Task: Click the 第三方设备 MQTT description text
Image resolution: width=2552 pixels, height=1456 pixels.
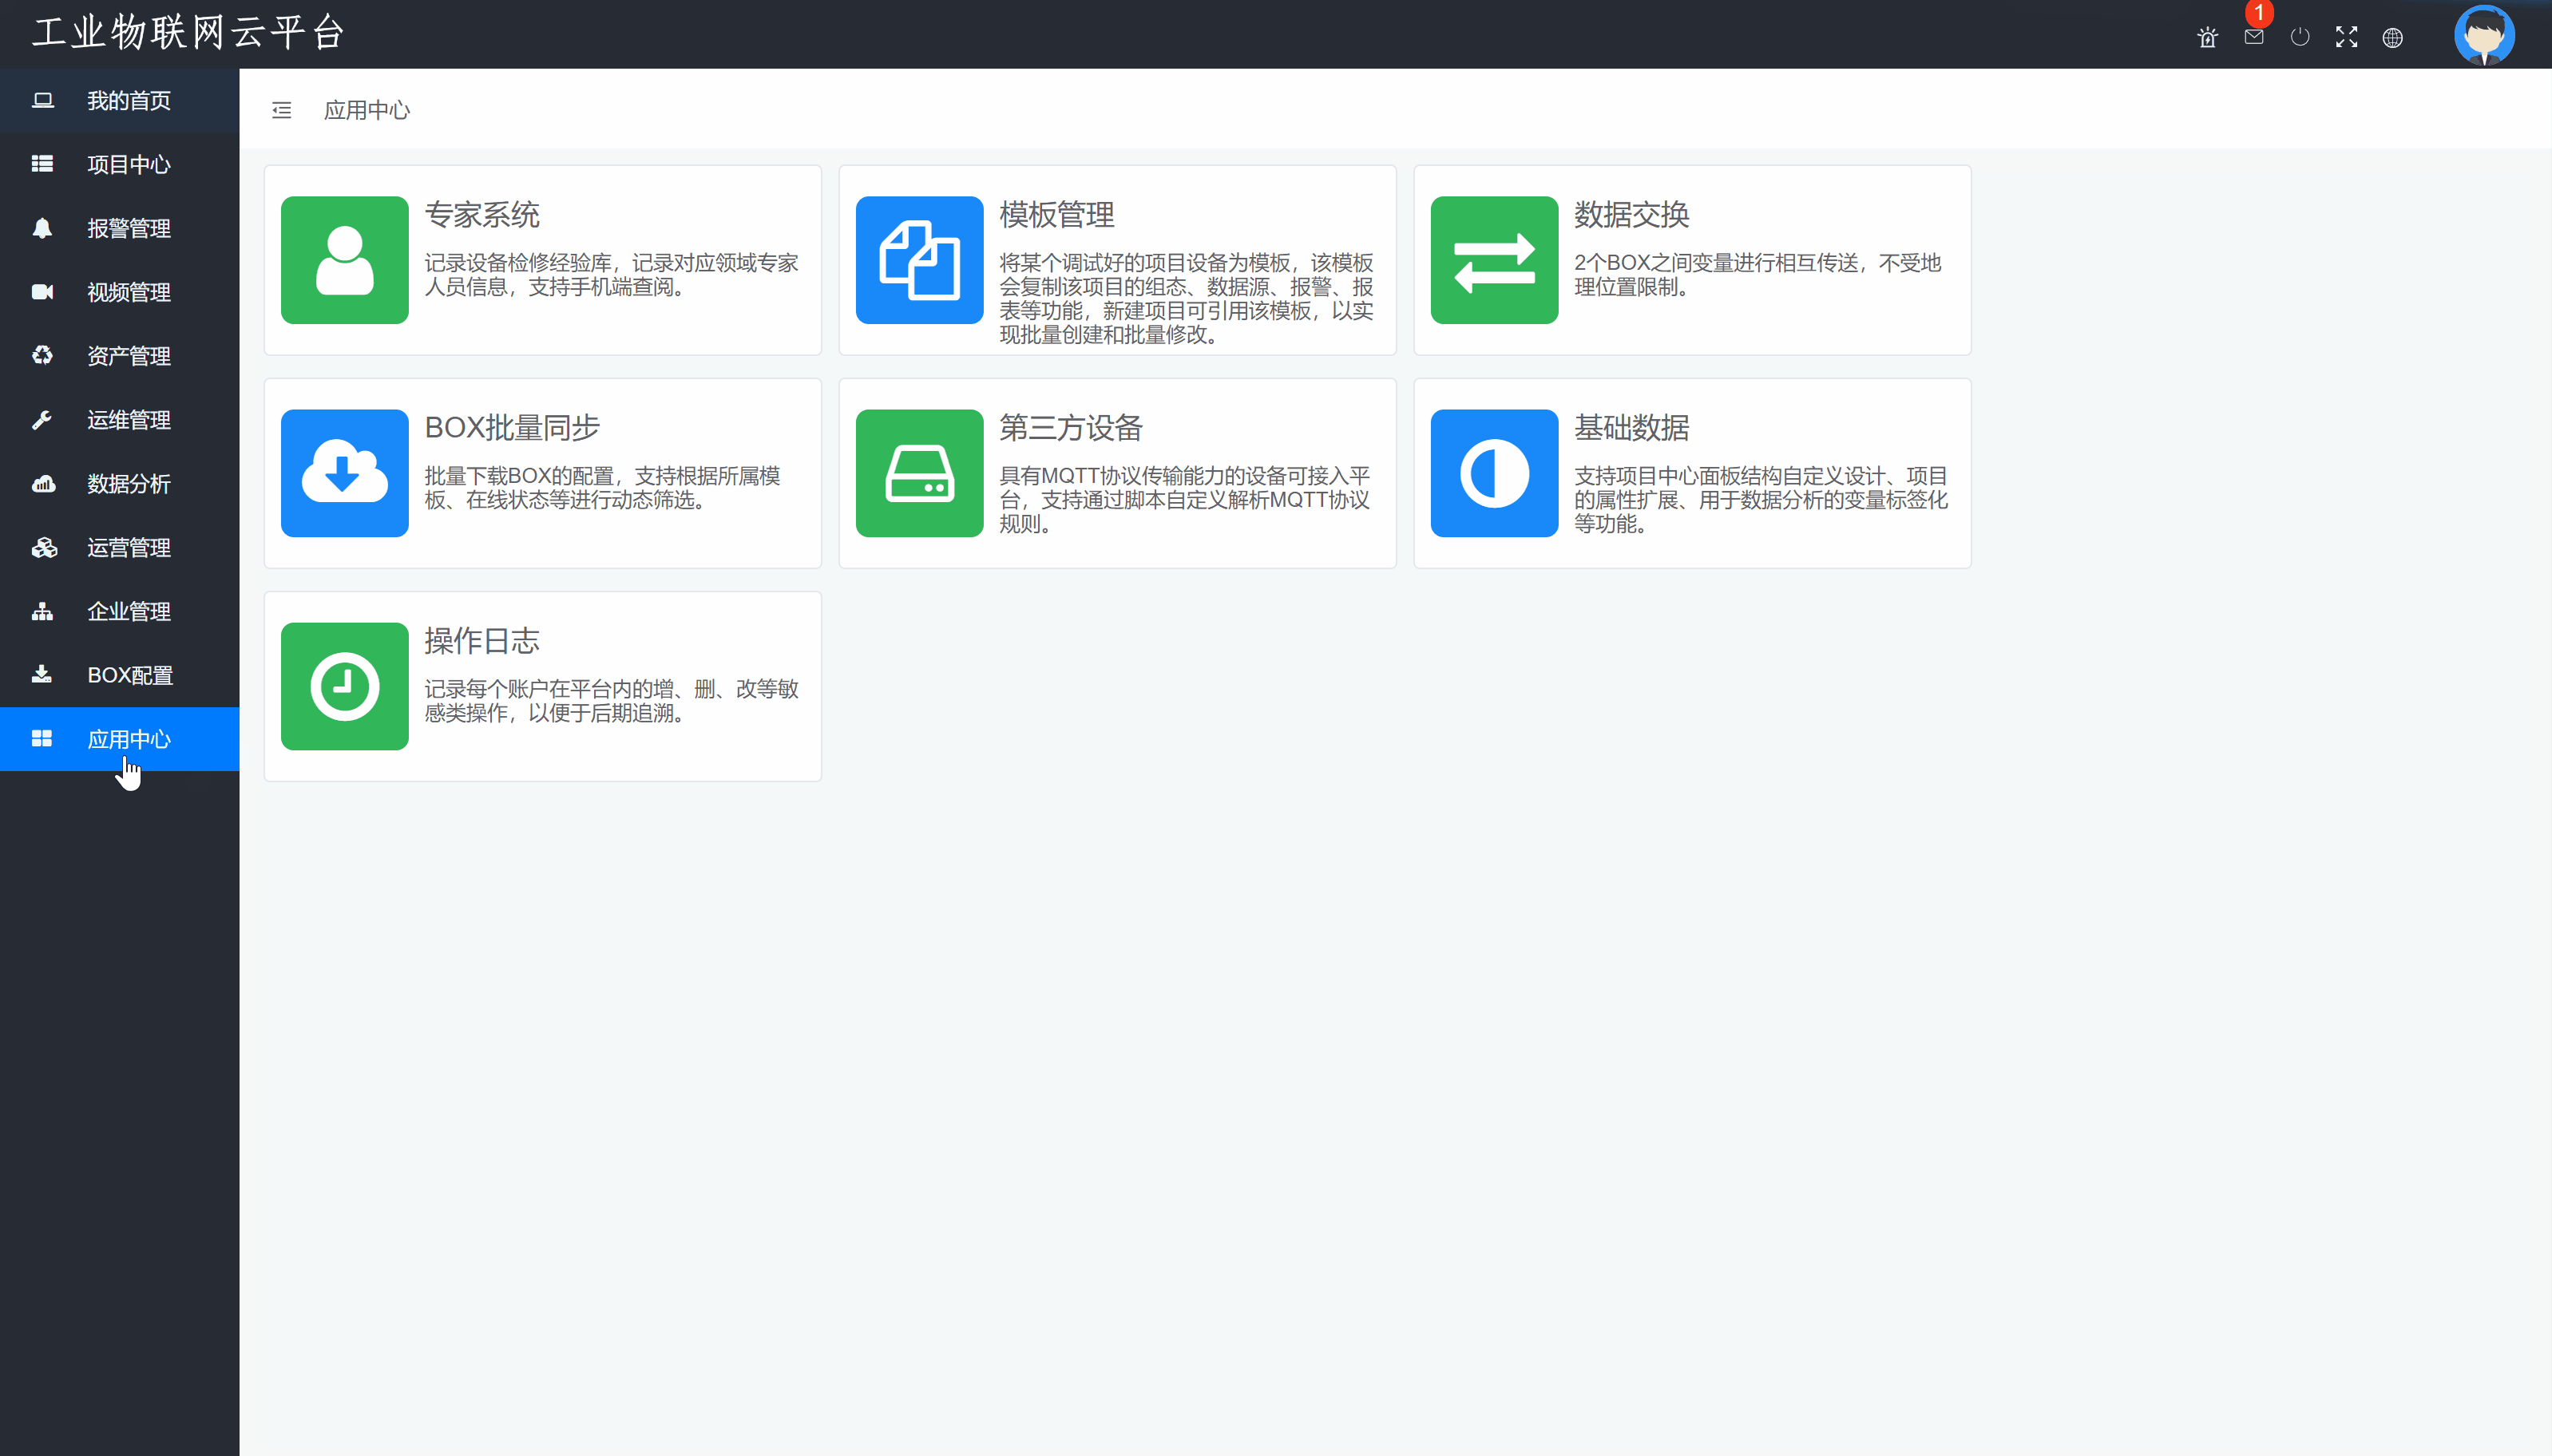Action: (x=1185, y=500)
